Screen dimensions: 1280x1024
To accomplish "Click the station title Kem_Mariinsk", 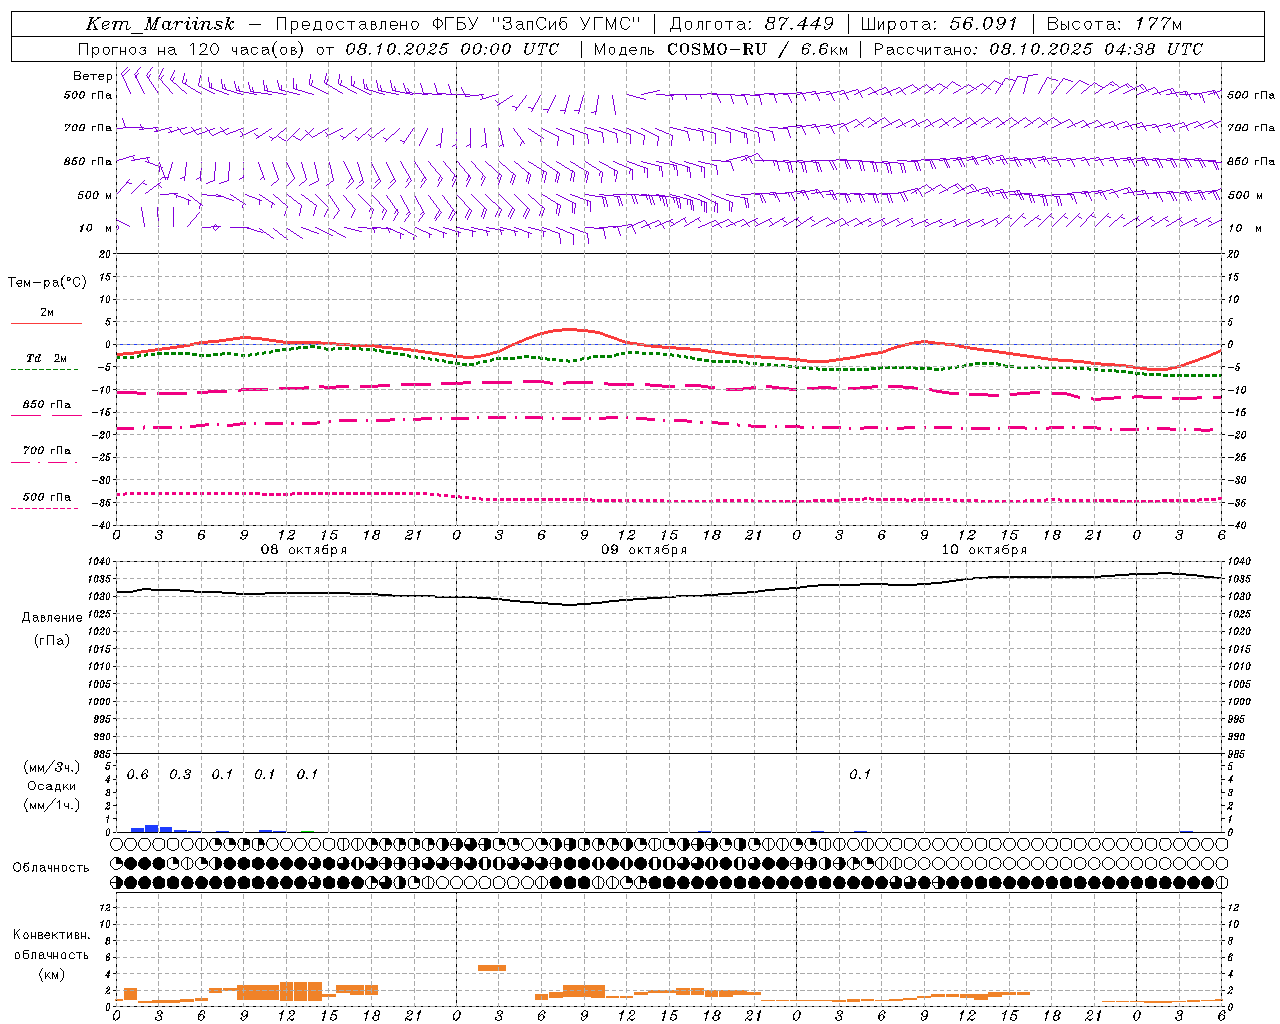I will [x=160, y=24].
